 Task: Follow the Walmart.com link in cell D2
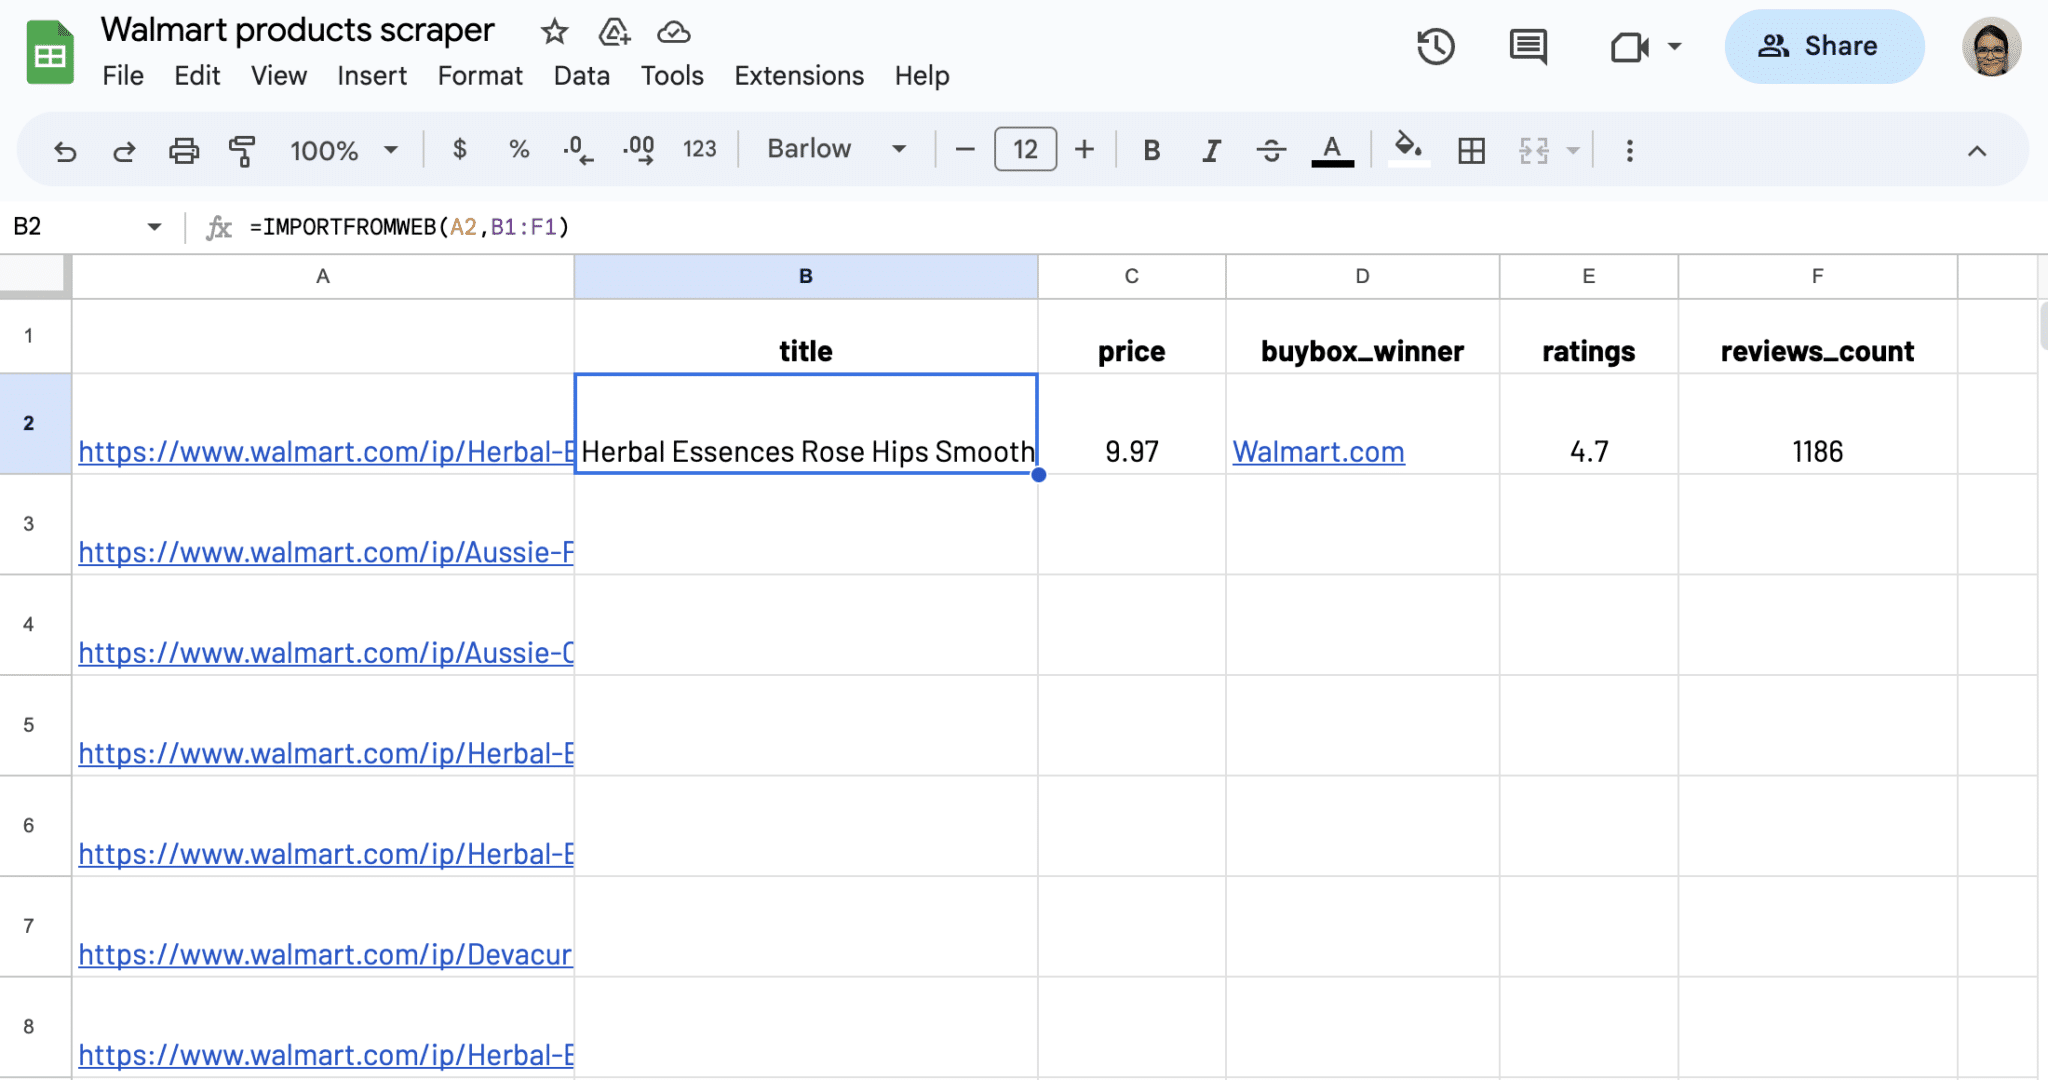point(1318,452)
